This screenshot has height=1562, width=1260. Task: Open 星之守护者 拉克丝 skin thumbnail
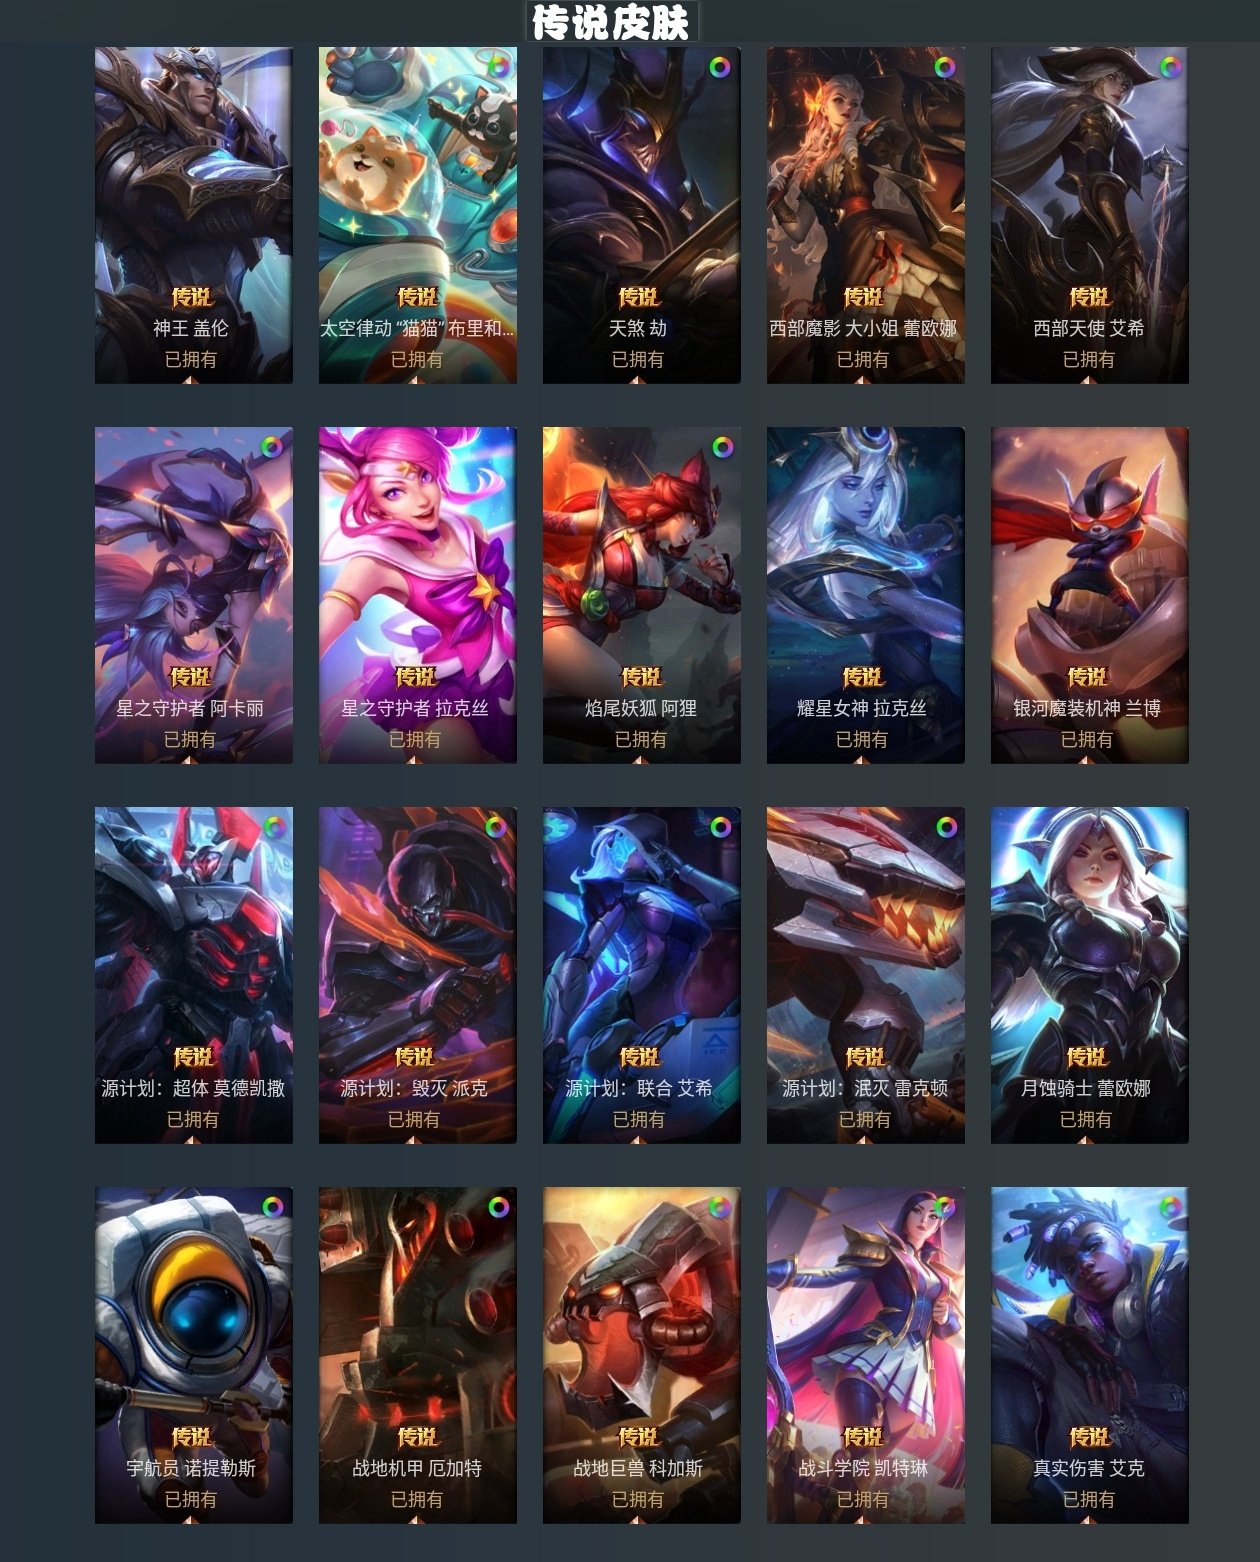pyautogui.click(x=418, y=595)
